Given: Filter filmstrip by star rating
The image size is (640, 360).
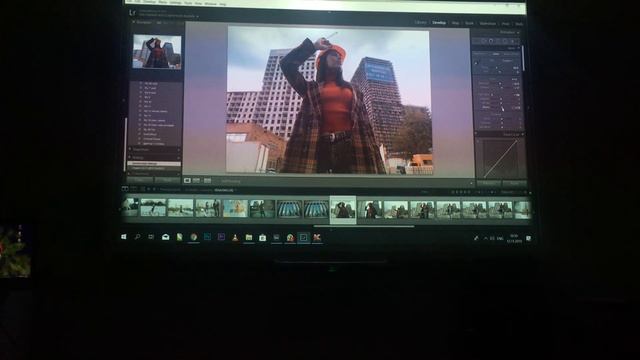Looking at the screenshot, I should tap(461, 191).
